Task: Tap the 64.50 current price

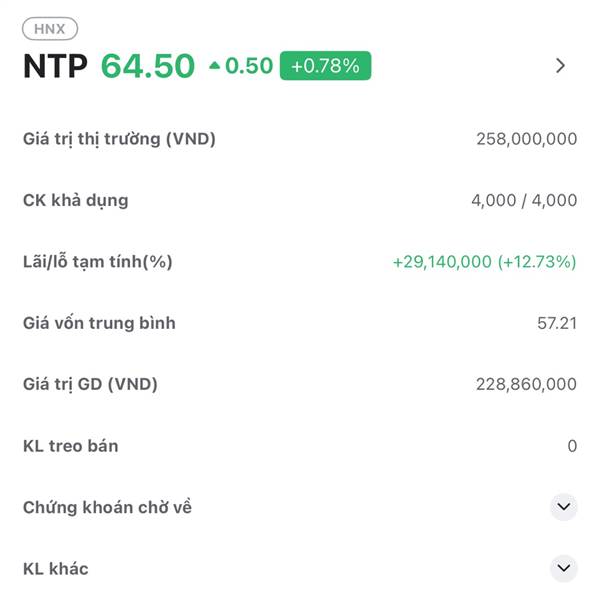Action: (x=148, y=66)
